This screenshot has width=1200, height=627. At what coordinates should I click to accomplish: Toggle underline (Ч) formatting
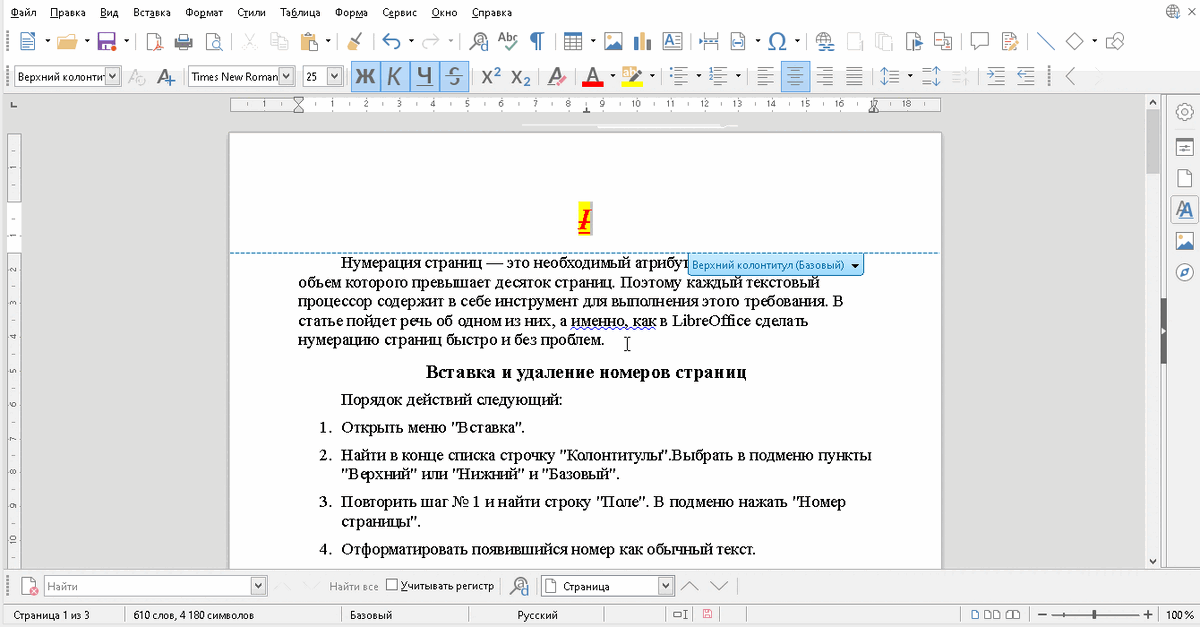pyautogui.click(x=426, y=76)
